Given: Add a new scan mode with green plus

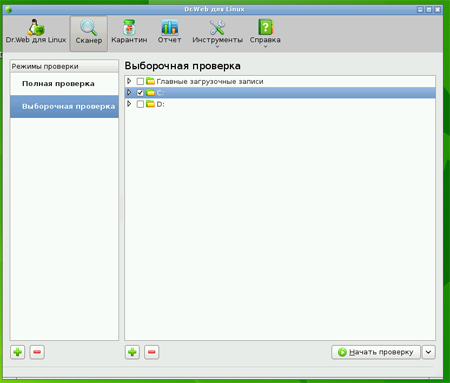Looking at the screenshot, I should [x=18, y=352].
